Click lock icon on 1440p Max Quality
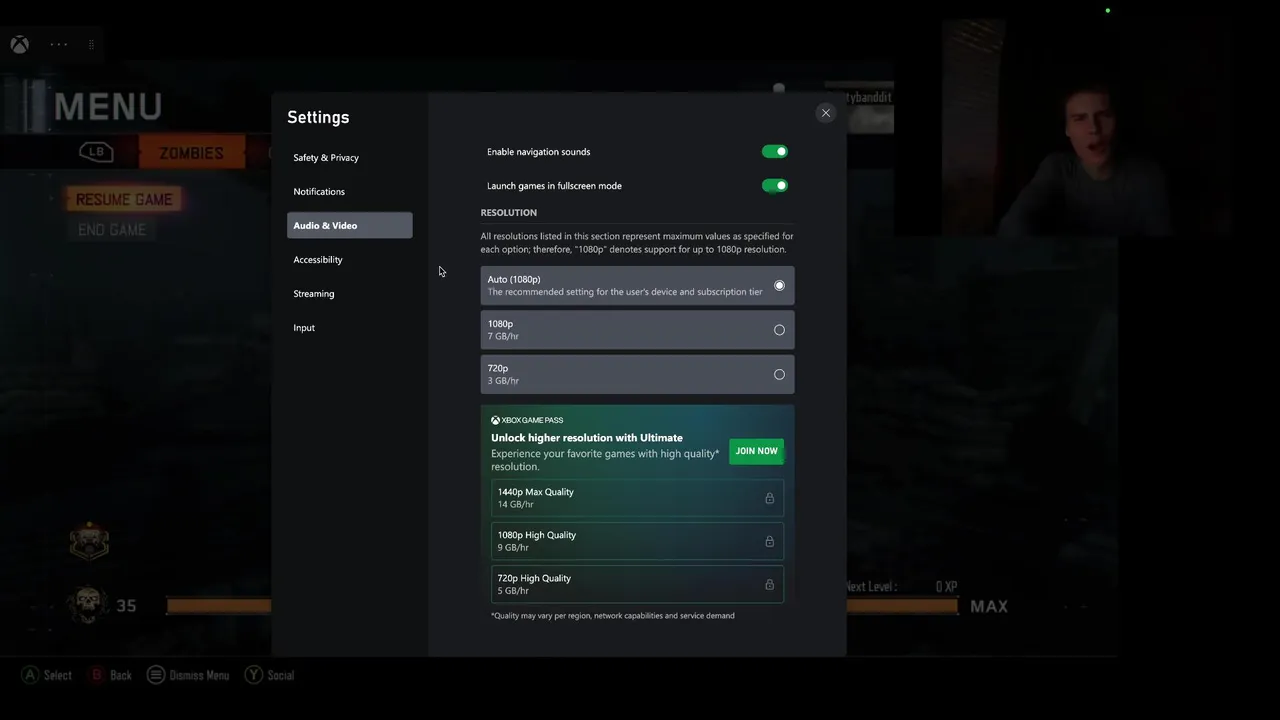This screenshot has height=720, width=1280. [769, 498]
